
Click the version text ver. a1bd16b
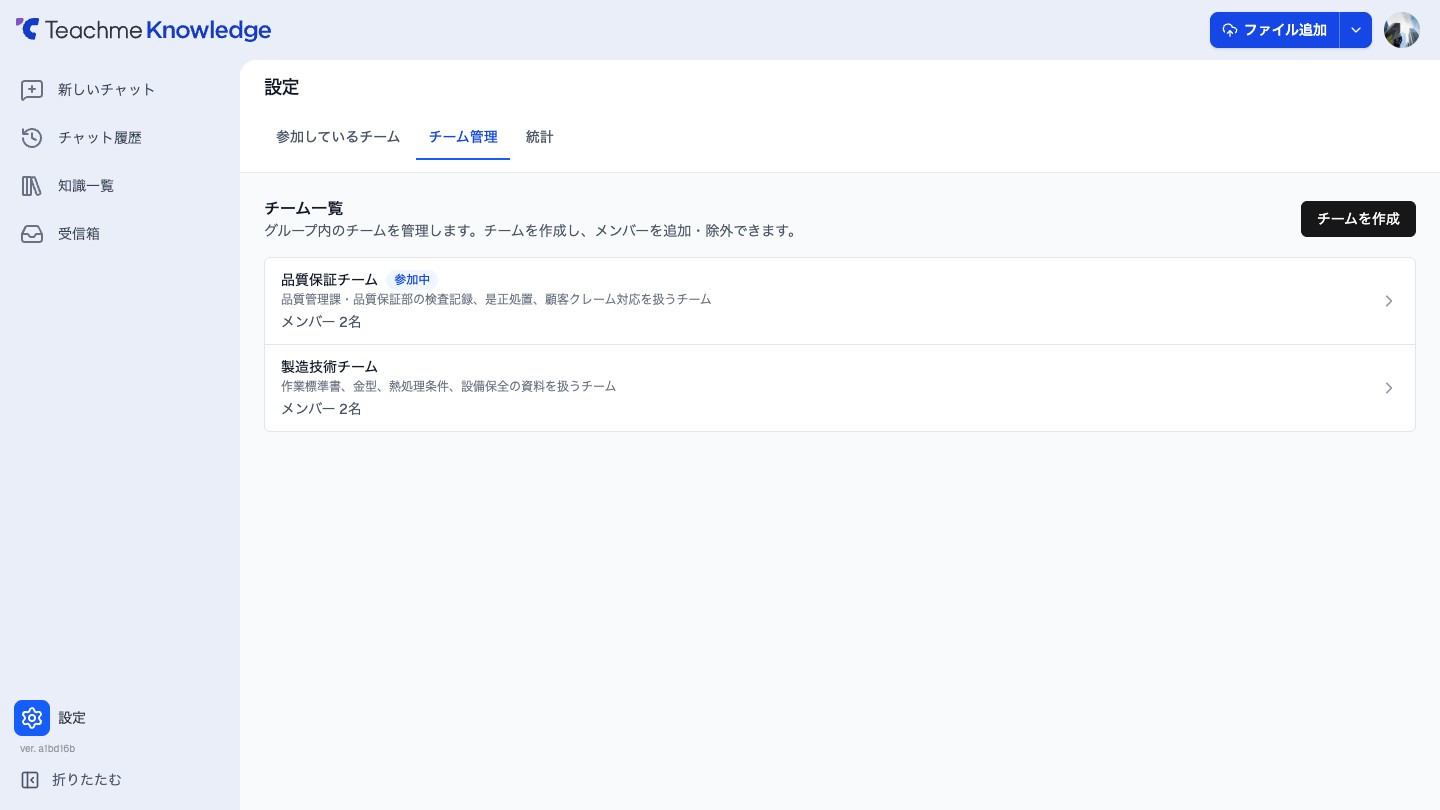pos(48,748)
